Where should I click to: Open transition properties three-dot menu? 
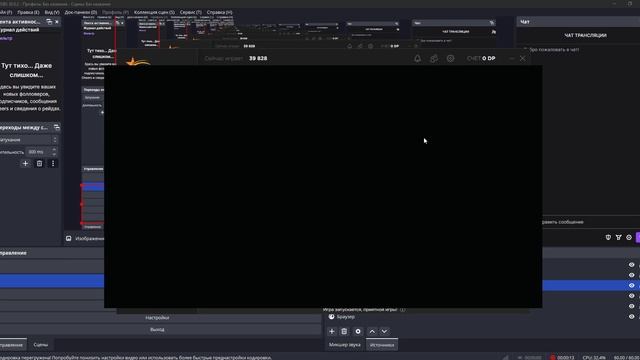[53, 164]
